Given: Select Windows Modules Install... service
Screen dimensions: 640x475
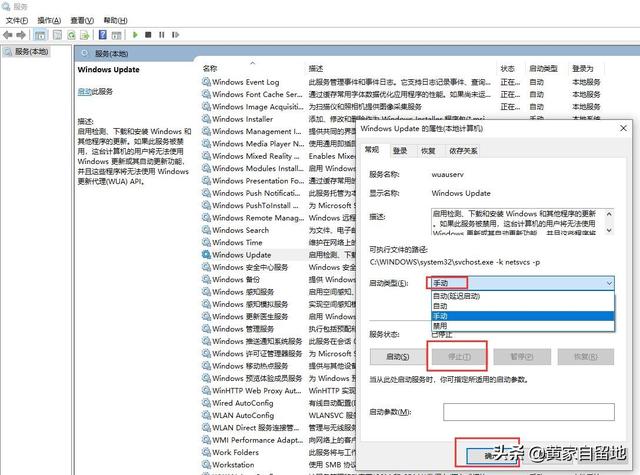Looking at the screenshot, I should click(258, 168).
